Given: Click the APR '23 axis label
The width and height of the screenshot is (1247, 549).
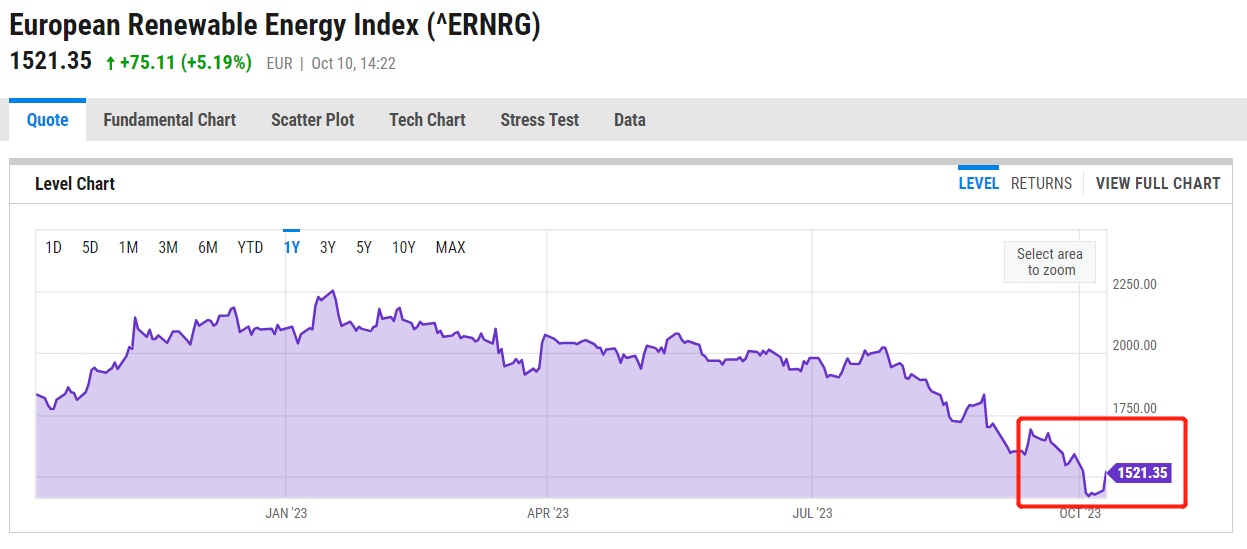Looking at the screenshot, I should (547, 513).
